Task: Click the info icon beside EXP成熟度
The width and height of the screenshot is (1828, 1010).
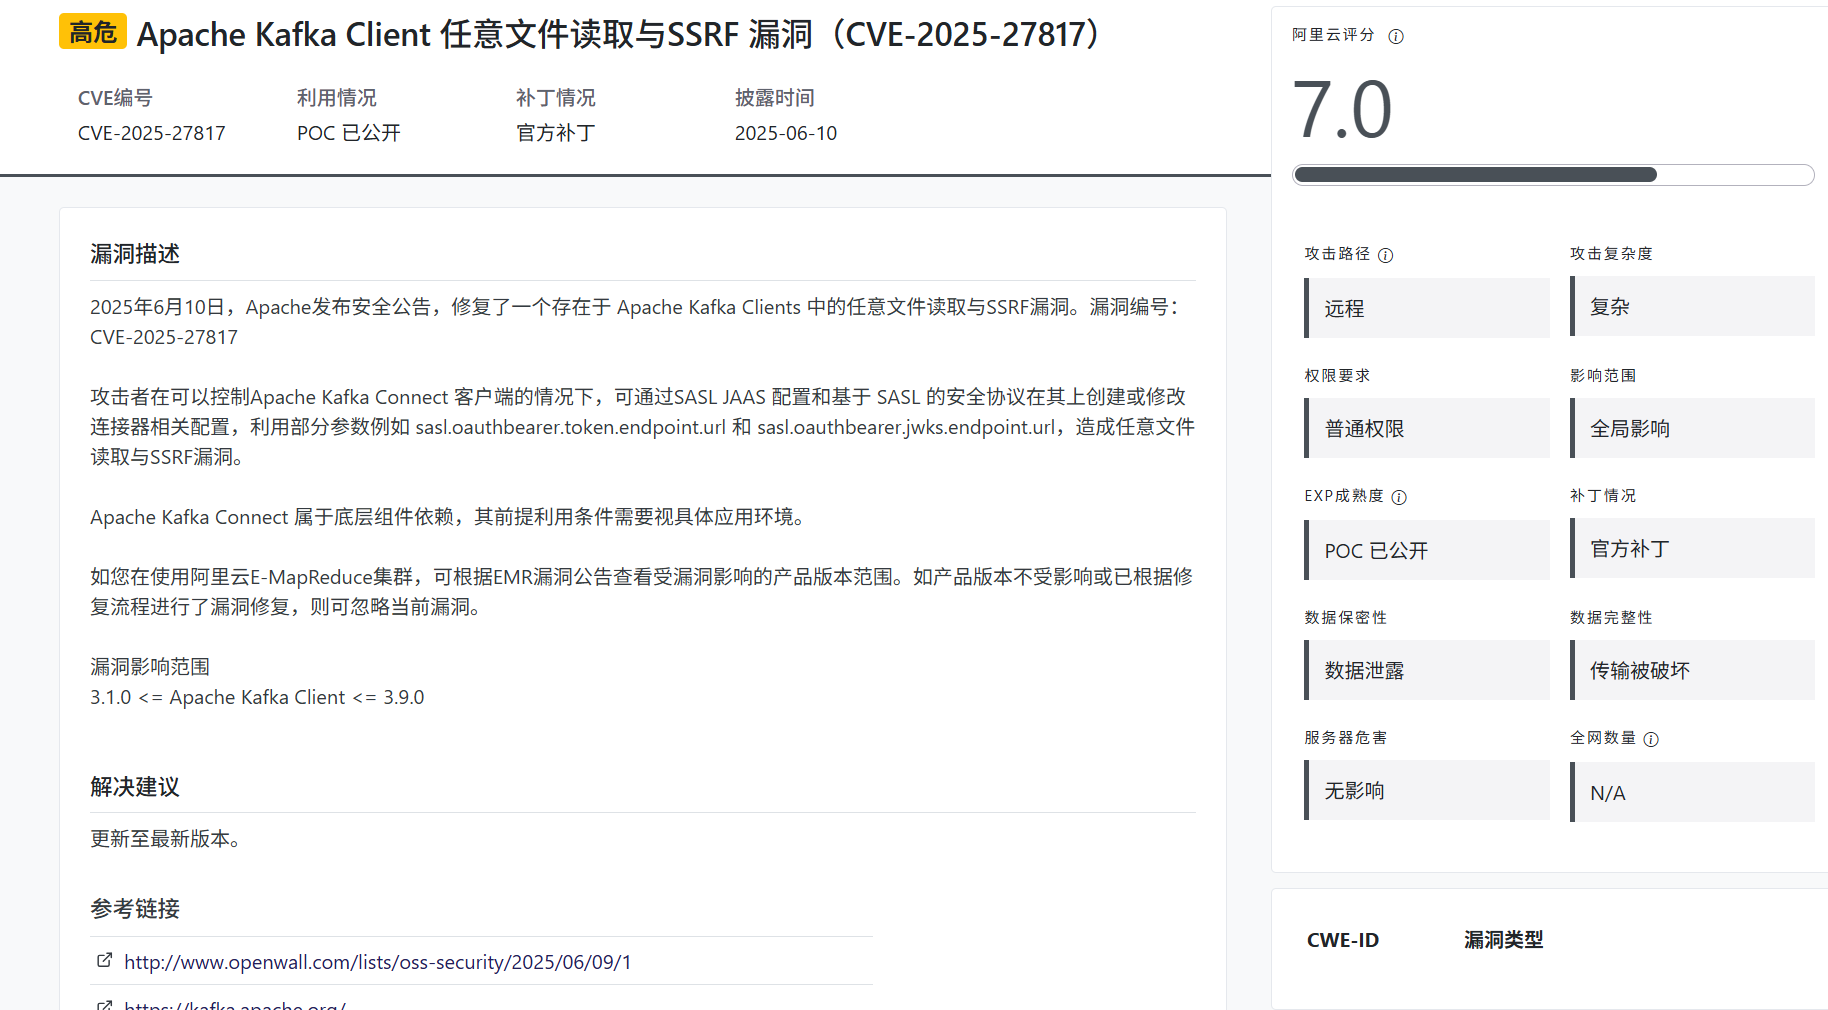Action: 1399,497
